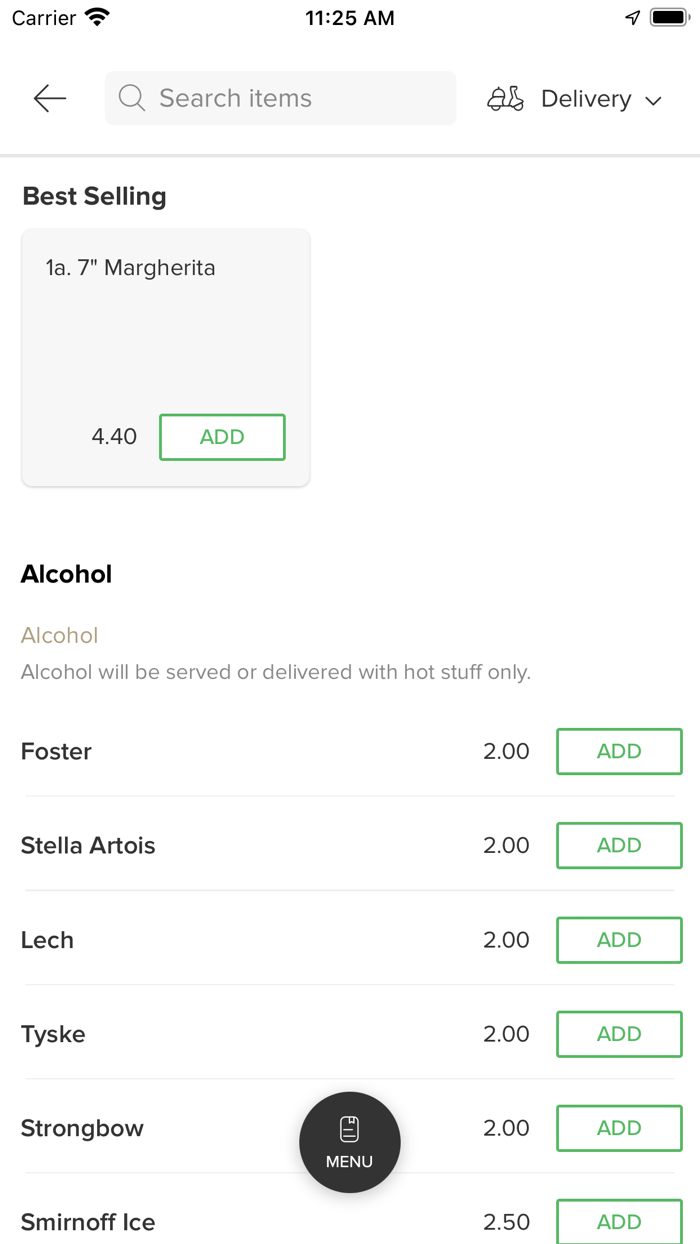Tap the location arrow status icon
Image resolution: width=700 pixels, height=1244 pixels.
[x=632, y=18]
